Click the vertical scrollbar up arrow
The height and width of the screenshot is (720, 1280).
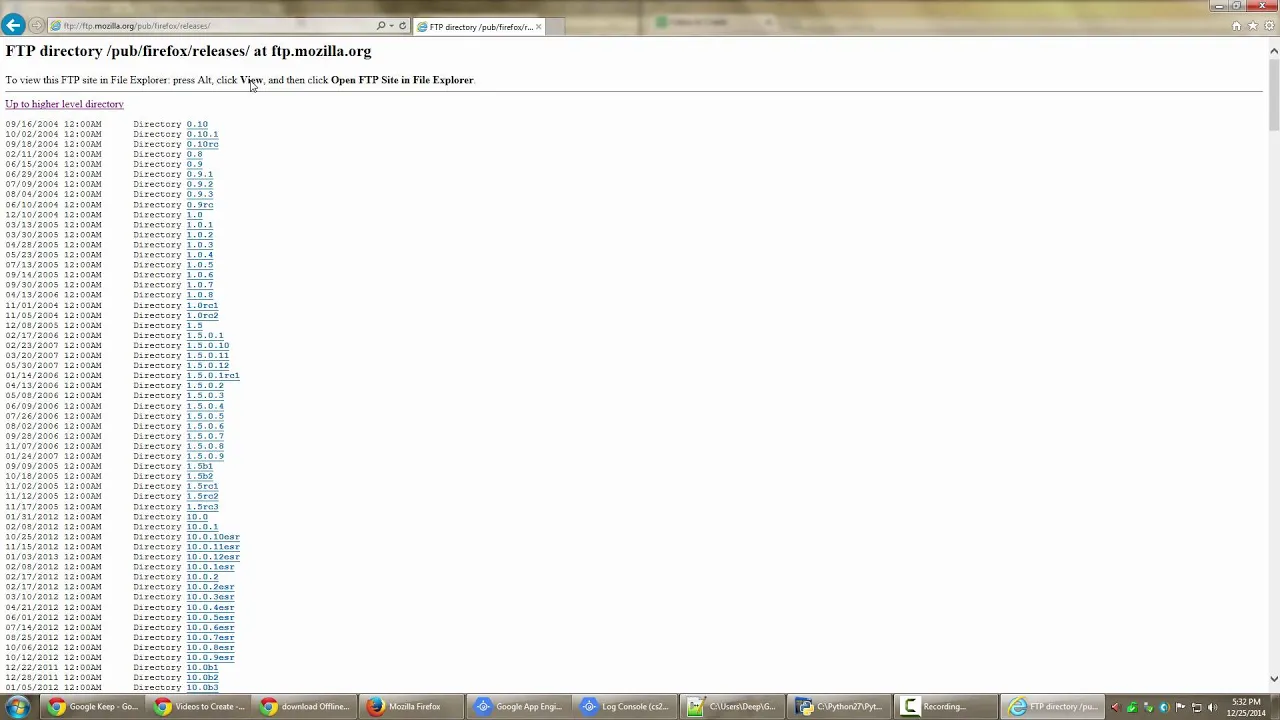(1274, 50)
